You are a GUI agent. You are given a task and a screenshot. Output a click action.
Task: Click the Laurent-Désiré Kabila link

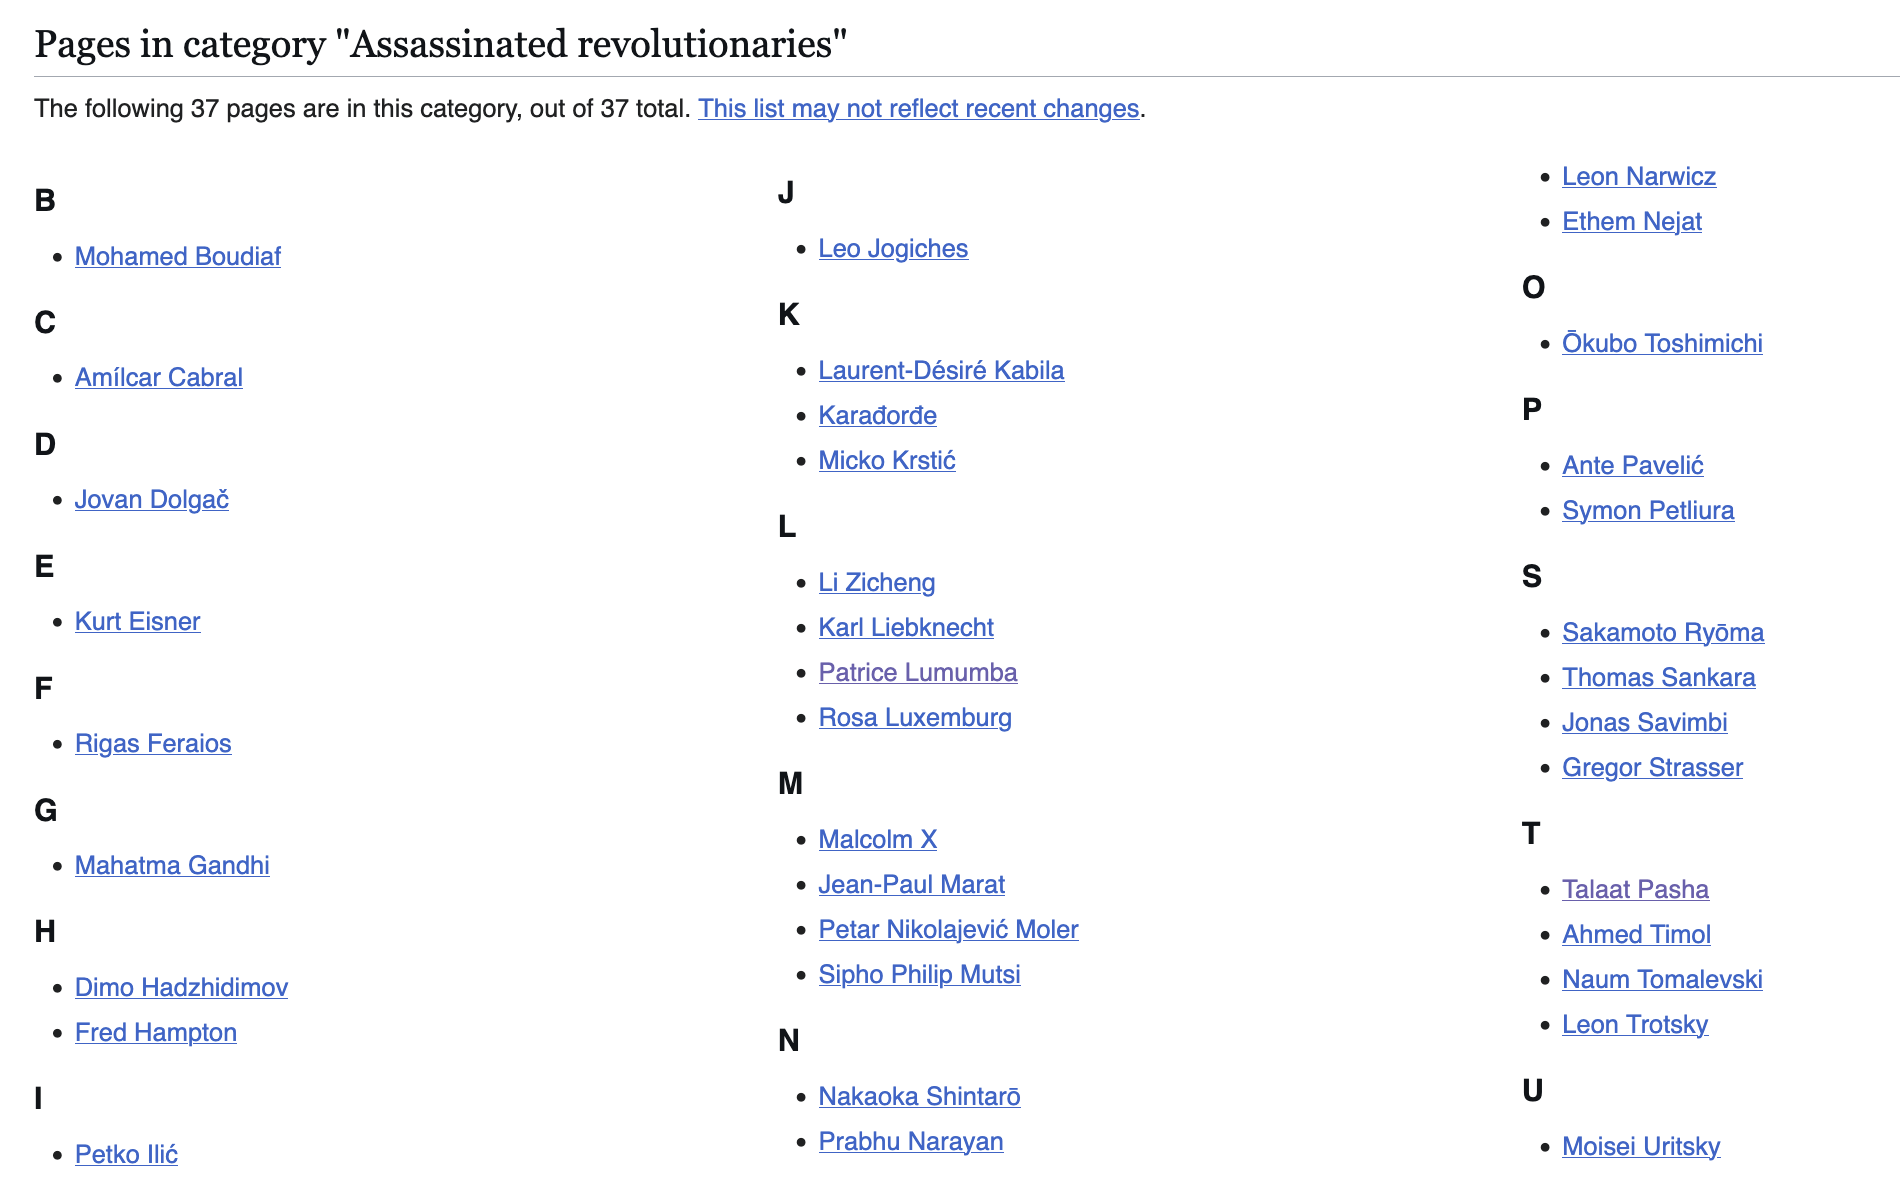(940, 371)
